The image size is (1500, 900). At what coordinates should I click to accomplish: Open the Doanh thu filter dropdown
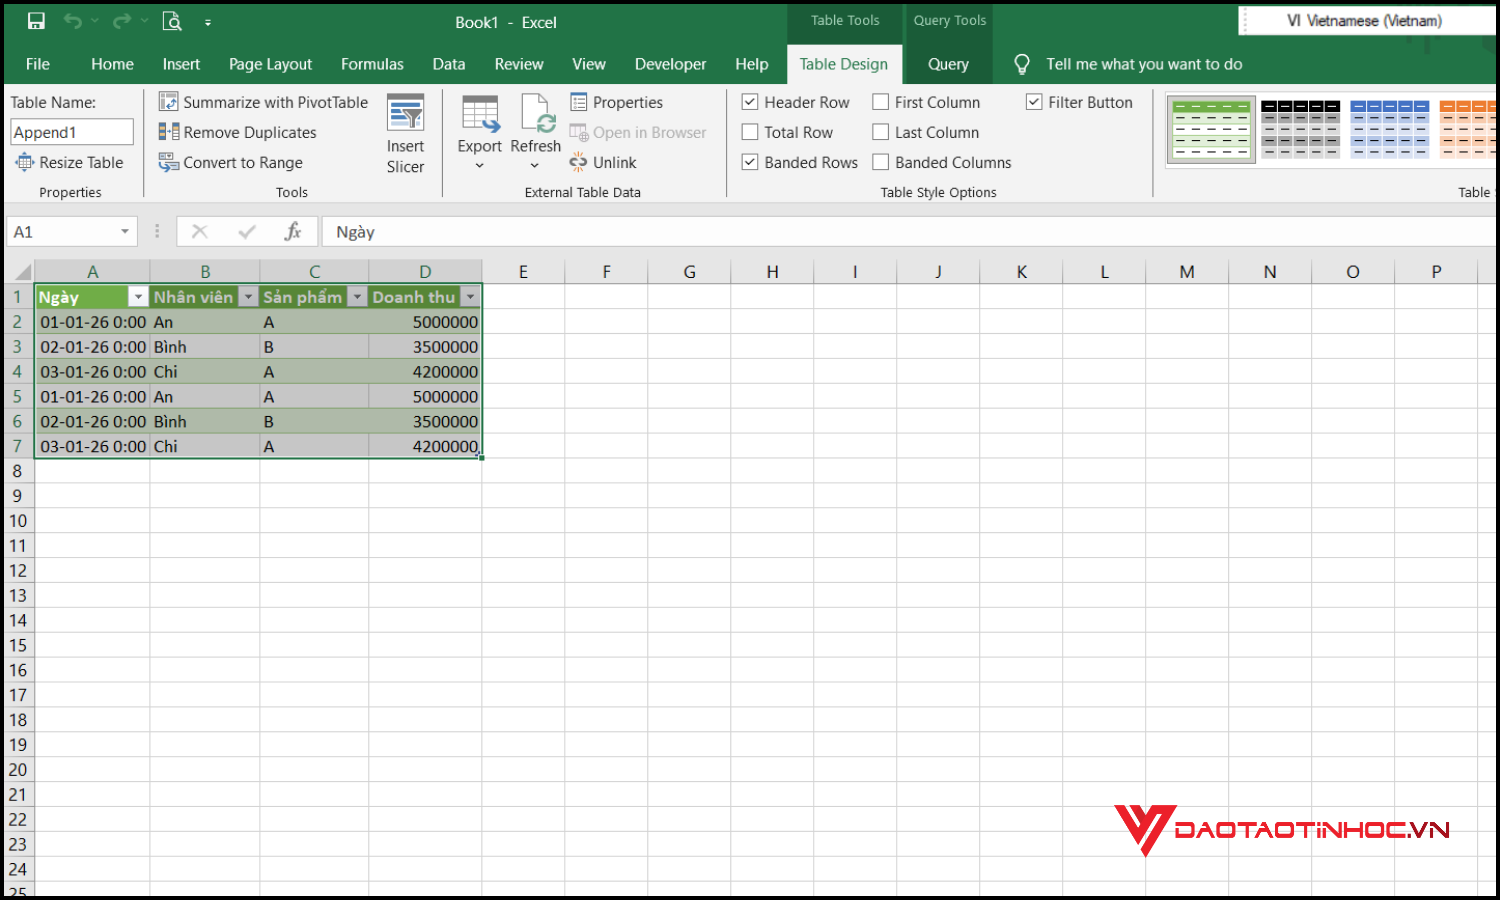point(470,296)
